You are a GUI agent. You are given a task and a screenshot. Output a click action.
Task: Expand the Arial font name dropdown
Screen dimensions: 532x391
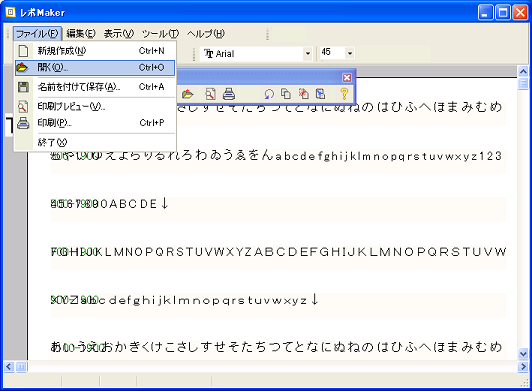click(308, 54)
